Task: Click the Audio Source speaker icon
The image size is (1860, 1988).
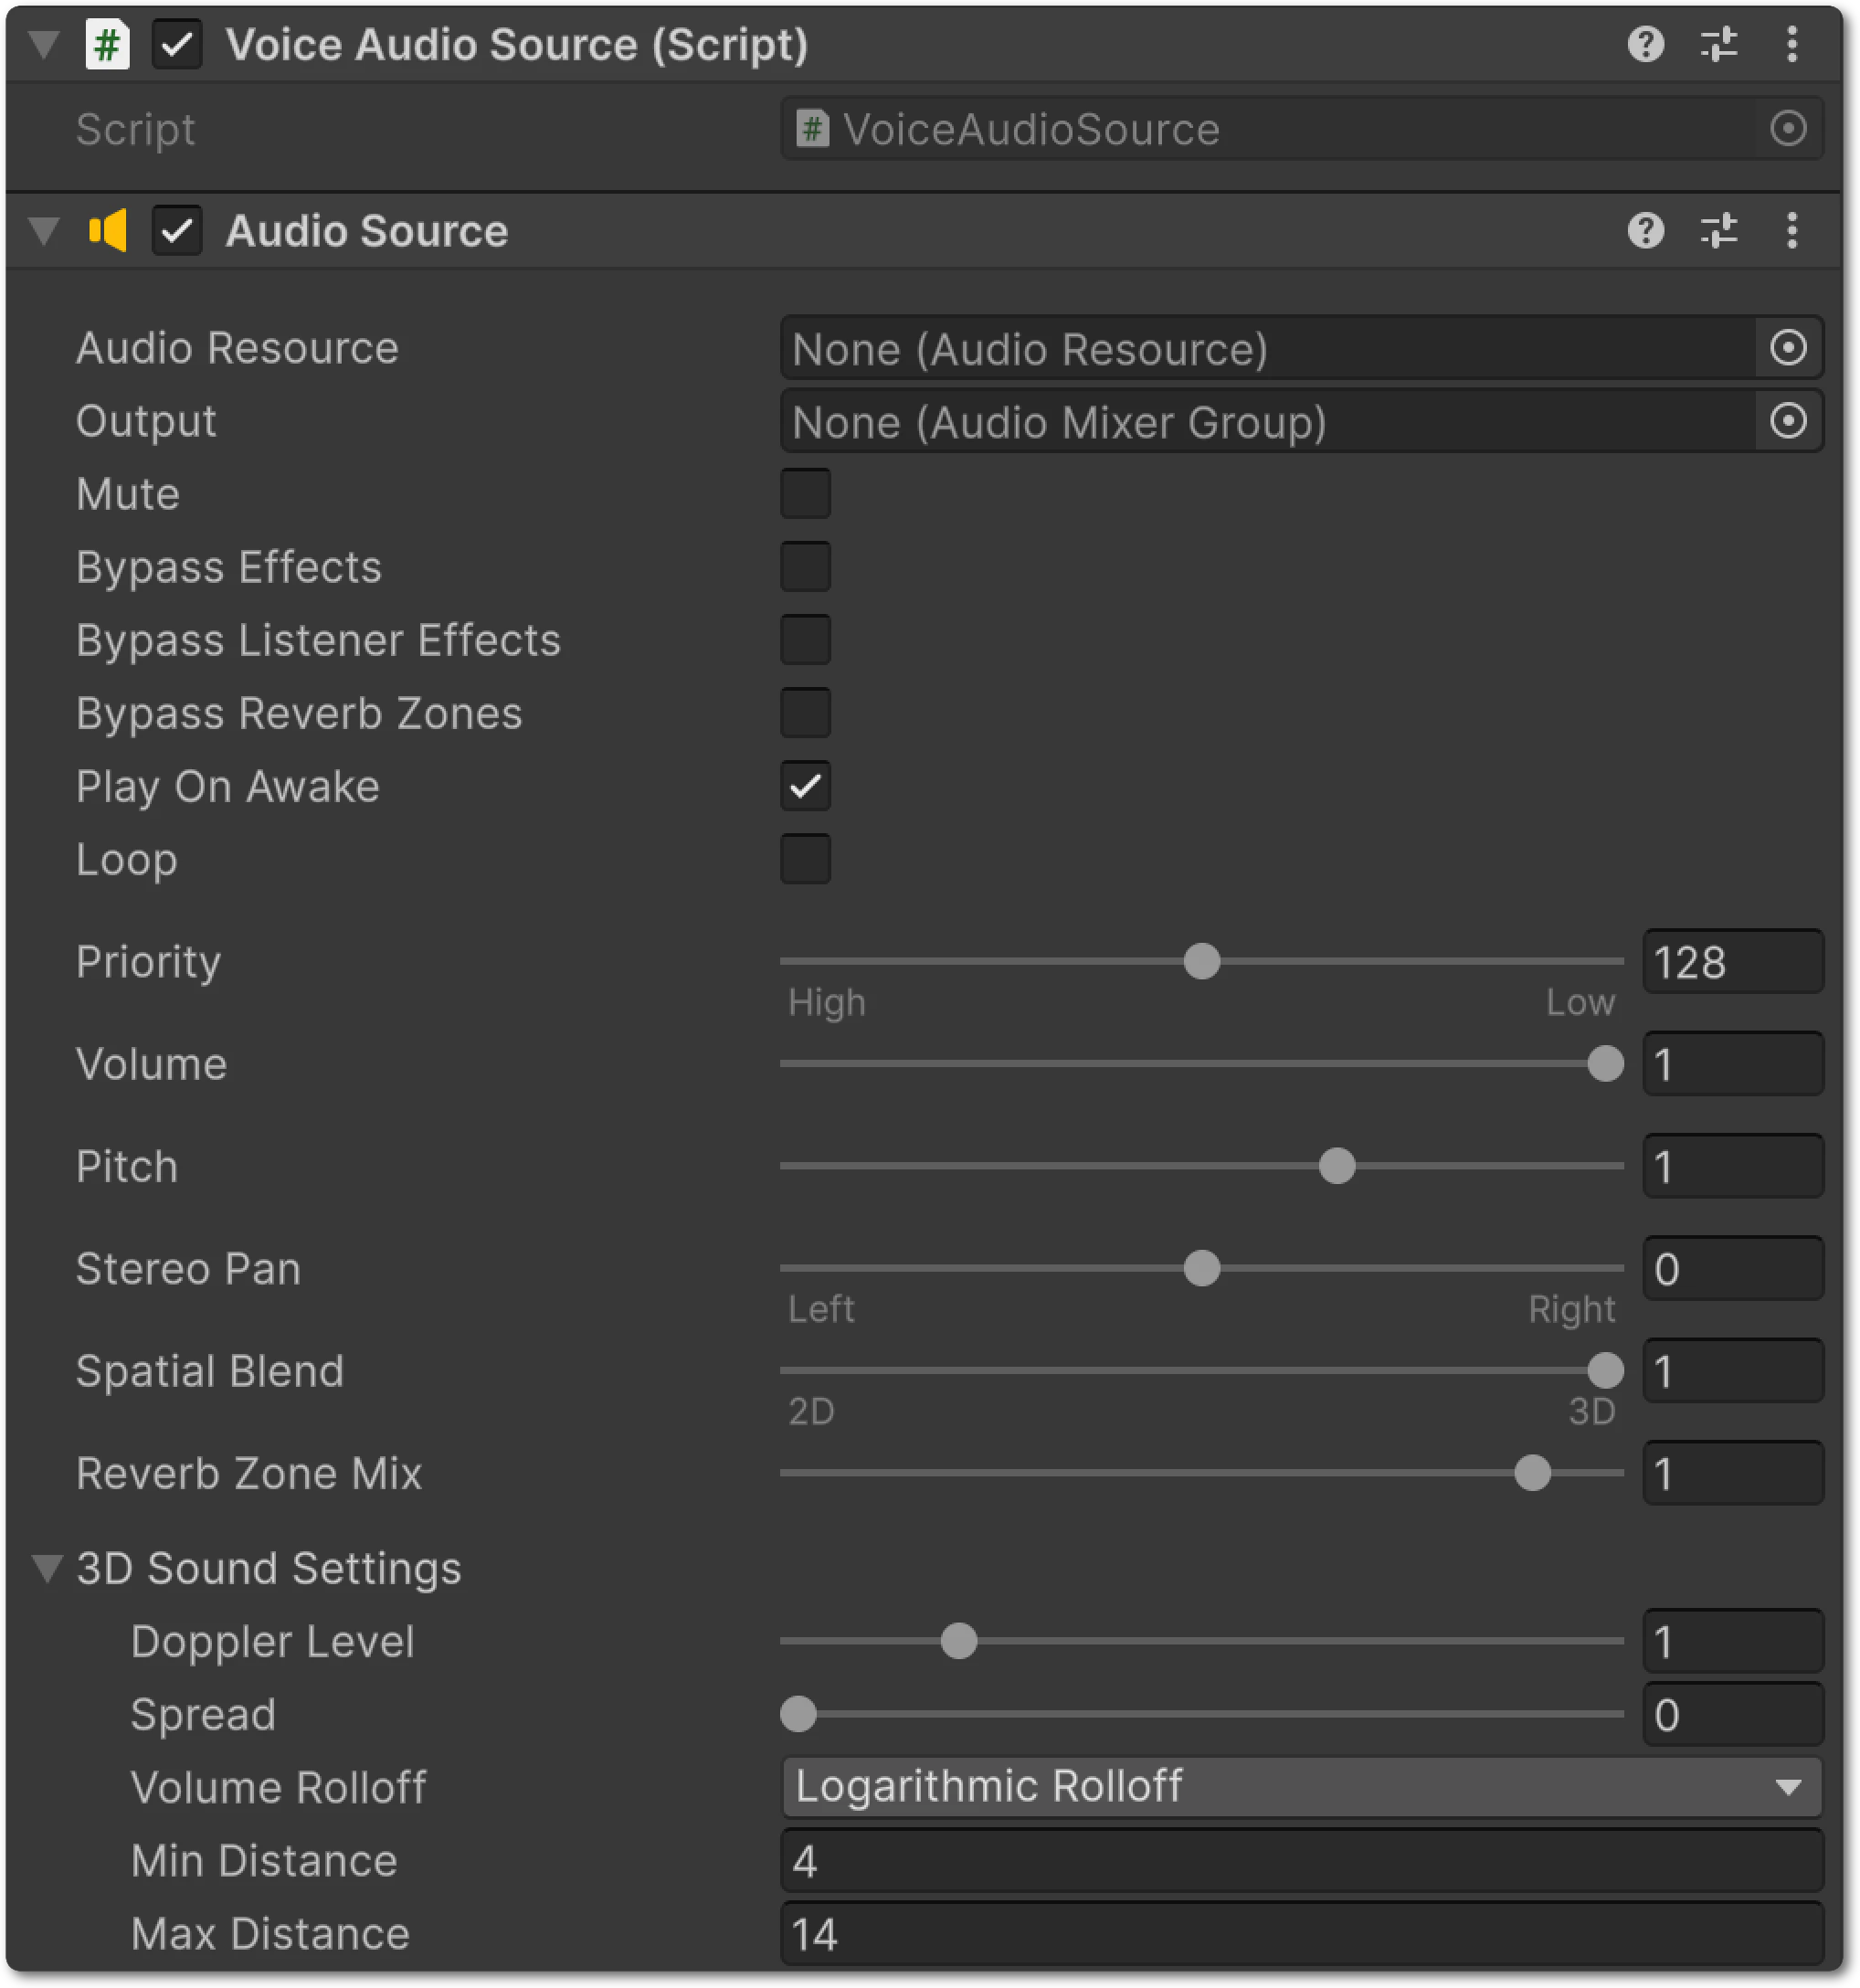Action: click(109, 231)
